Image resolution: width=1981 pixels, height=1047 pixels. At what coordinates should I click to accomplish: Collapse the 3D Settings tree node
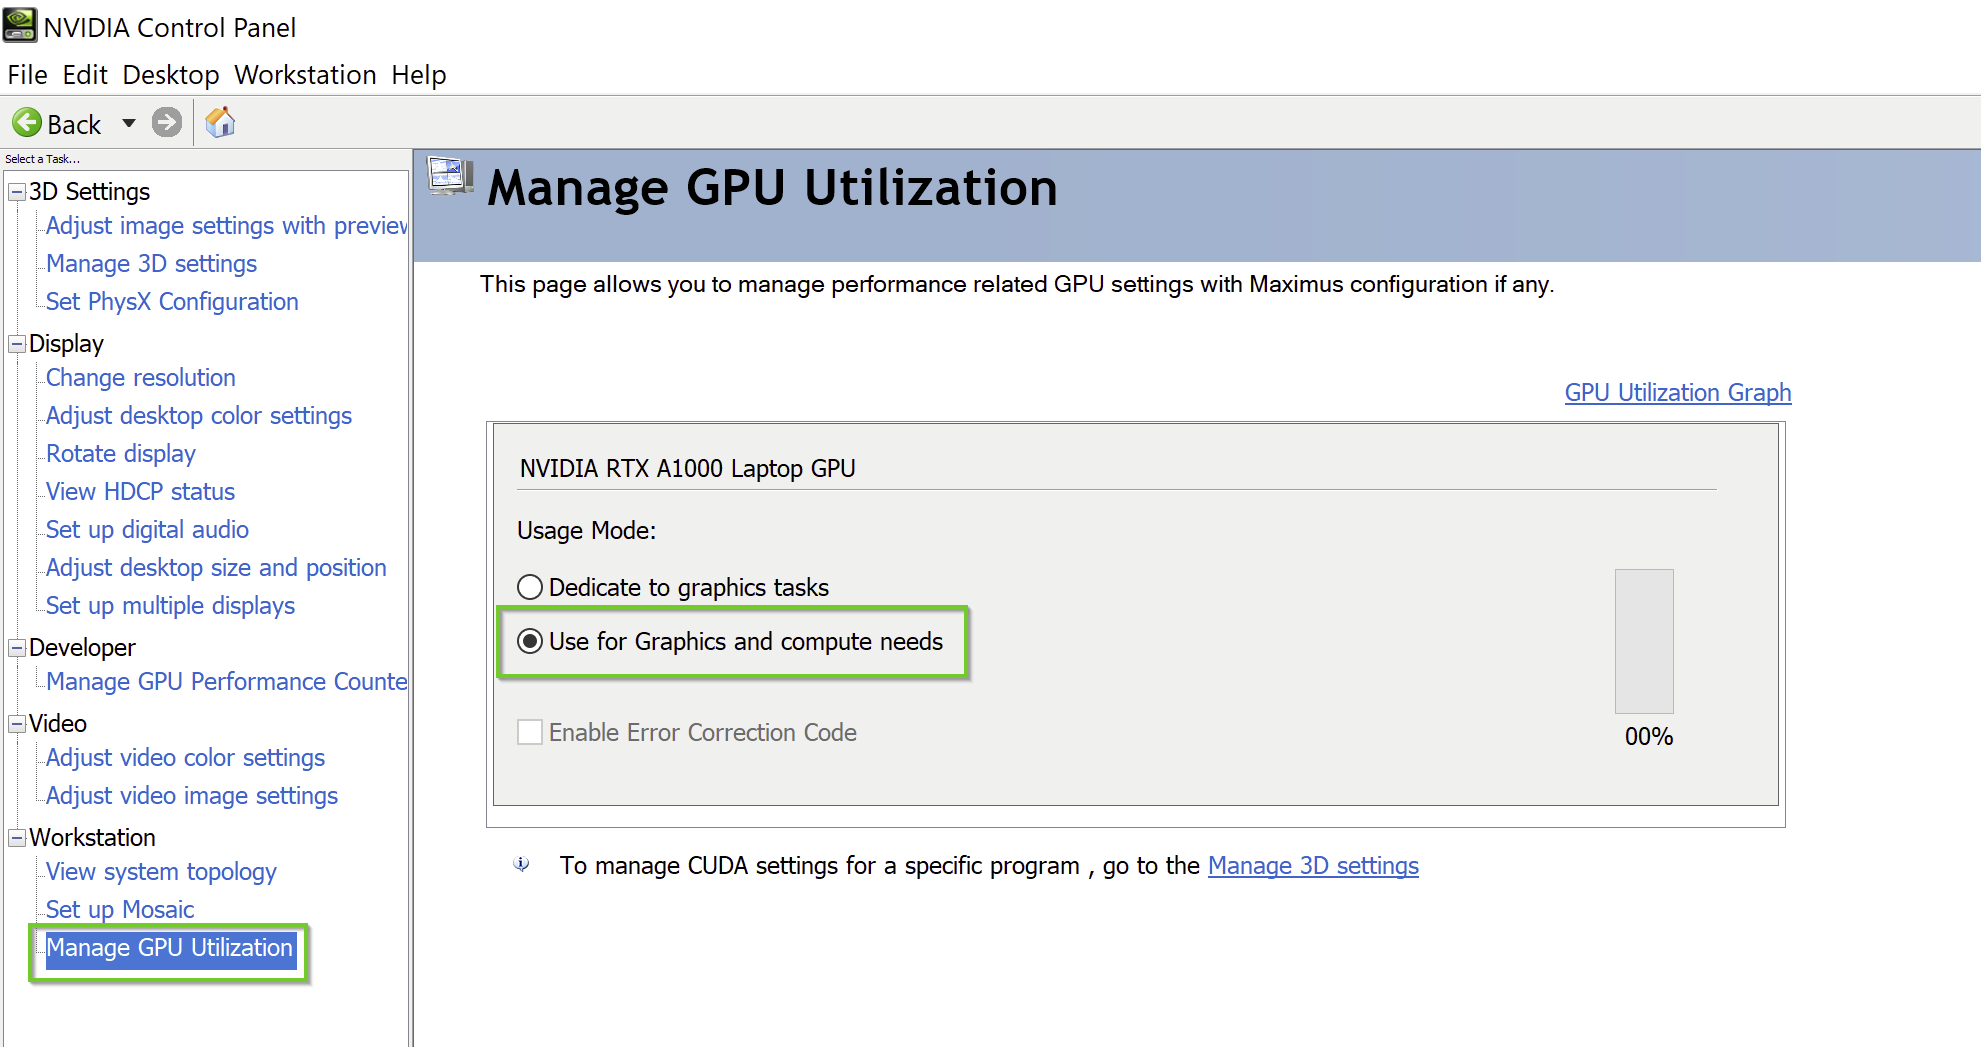click(x=17, y=192)
